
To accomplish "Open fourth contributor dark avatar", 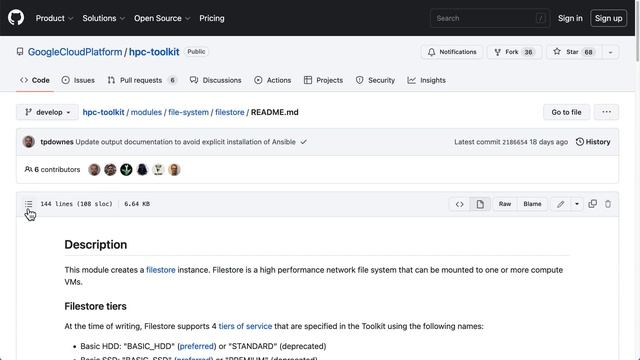I will tap(142, 169).
